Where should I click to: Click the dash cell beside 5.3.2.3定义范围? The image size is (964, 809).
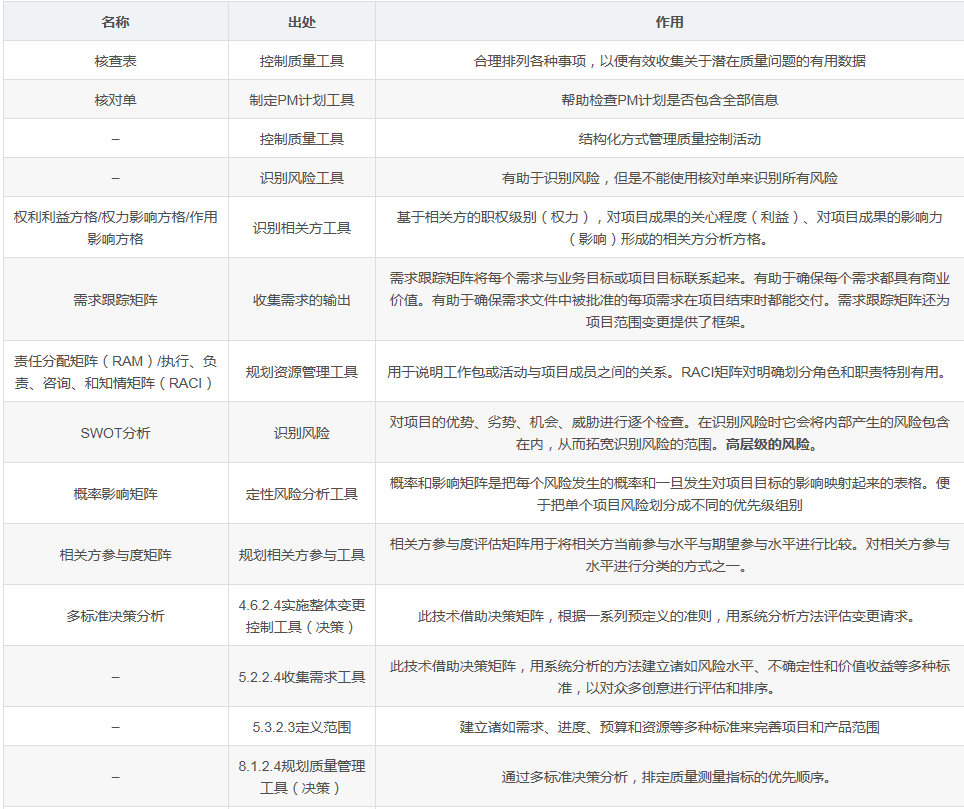(116, 727)
